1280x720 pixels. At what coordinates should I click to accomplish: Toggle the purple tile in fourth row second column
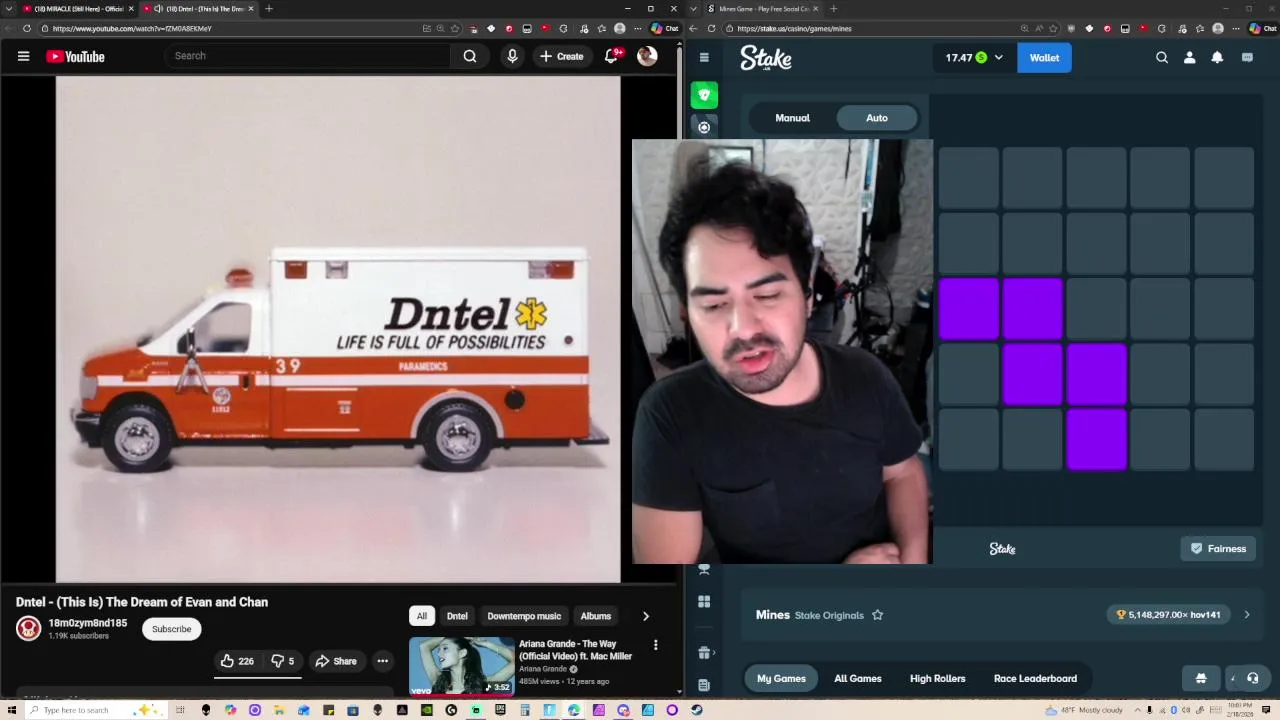1032,374
